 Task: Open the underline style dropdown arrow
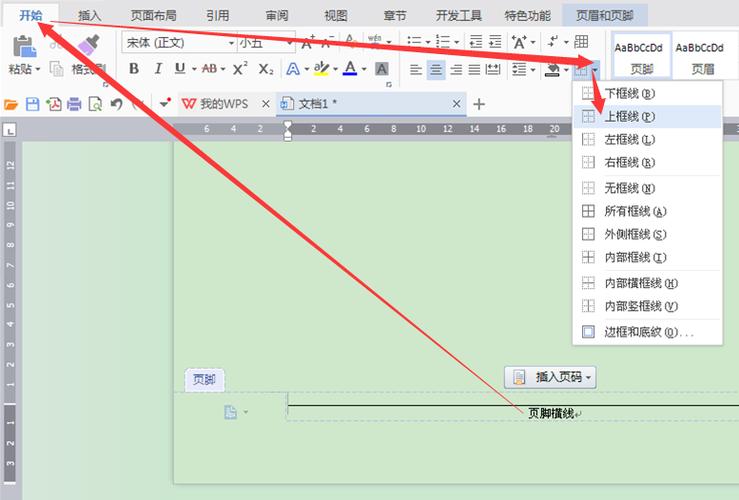[x=194, y=69]
